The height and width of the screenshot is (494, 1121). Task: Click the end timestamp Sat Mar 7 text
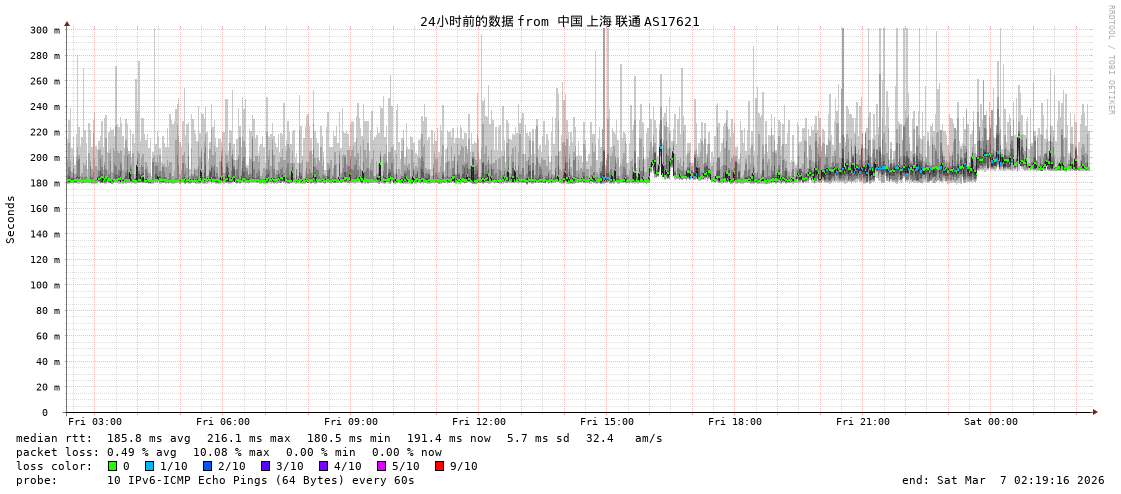[x=1003, y=480]
